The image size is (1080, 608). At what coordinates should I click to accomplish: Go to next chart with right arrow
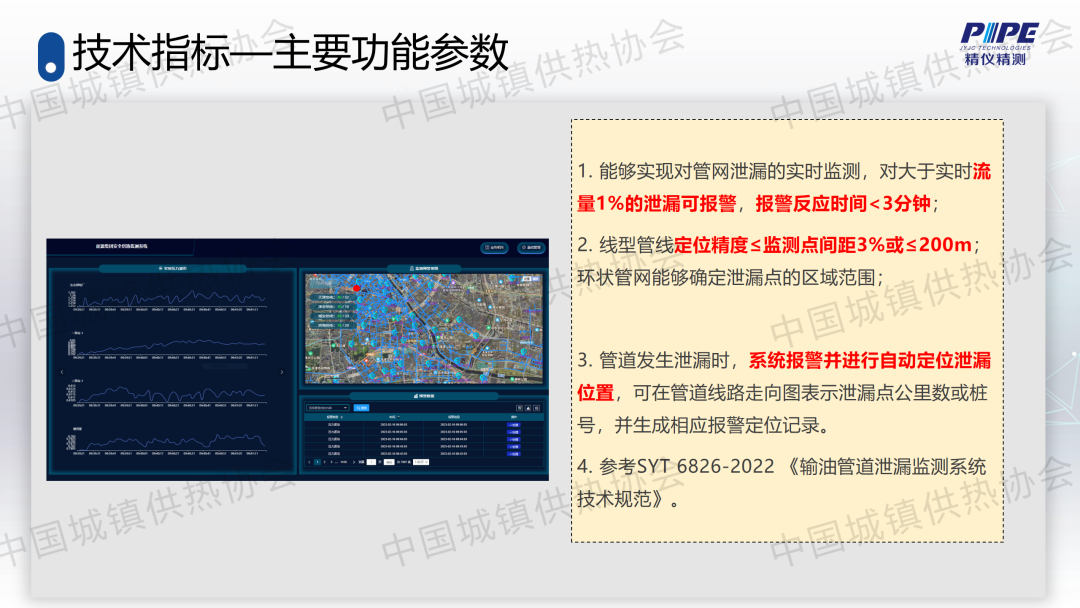click(x=283, y=372)
